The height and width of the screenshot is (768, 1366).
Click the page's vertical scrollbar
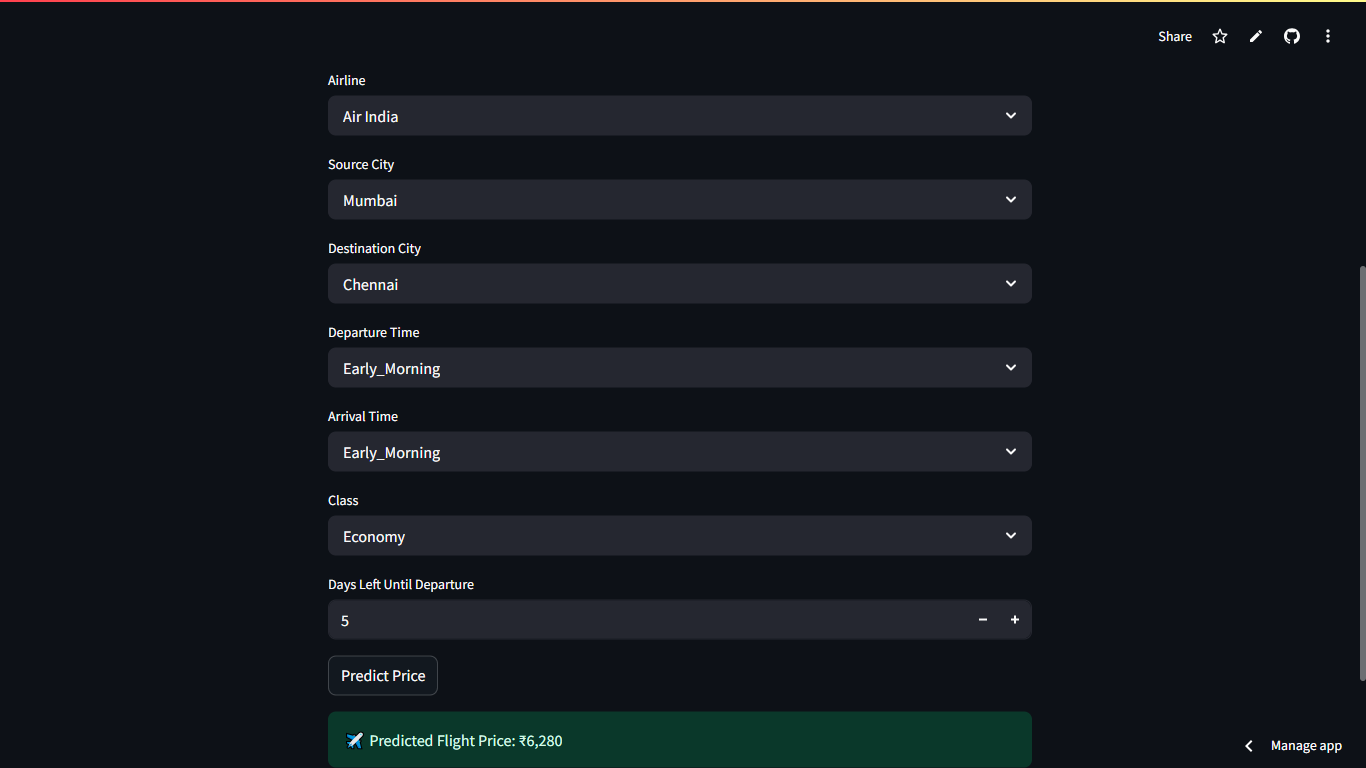point(1361,472)
